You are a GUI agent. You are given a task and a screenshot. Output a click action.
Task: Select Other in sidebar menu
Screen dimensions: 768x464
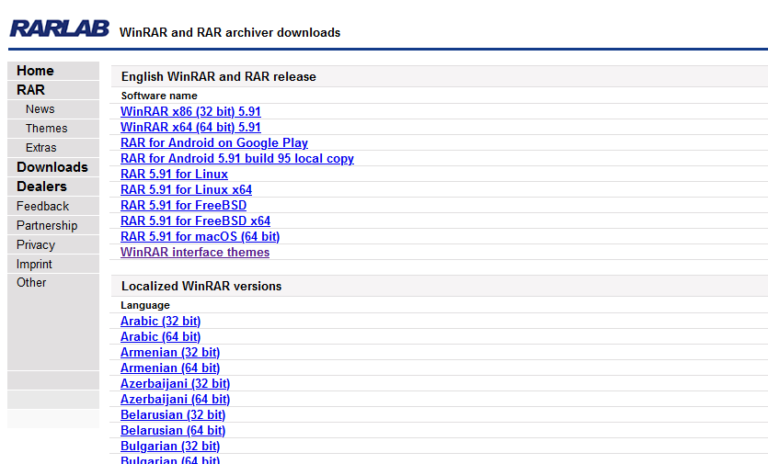pos(31,283)
